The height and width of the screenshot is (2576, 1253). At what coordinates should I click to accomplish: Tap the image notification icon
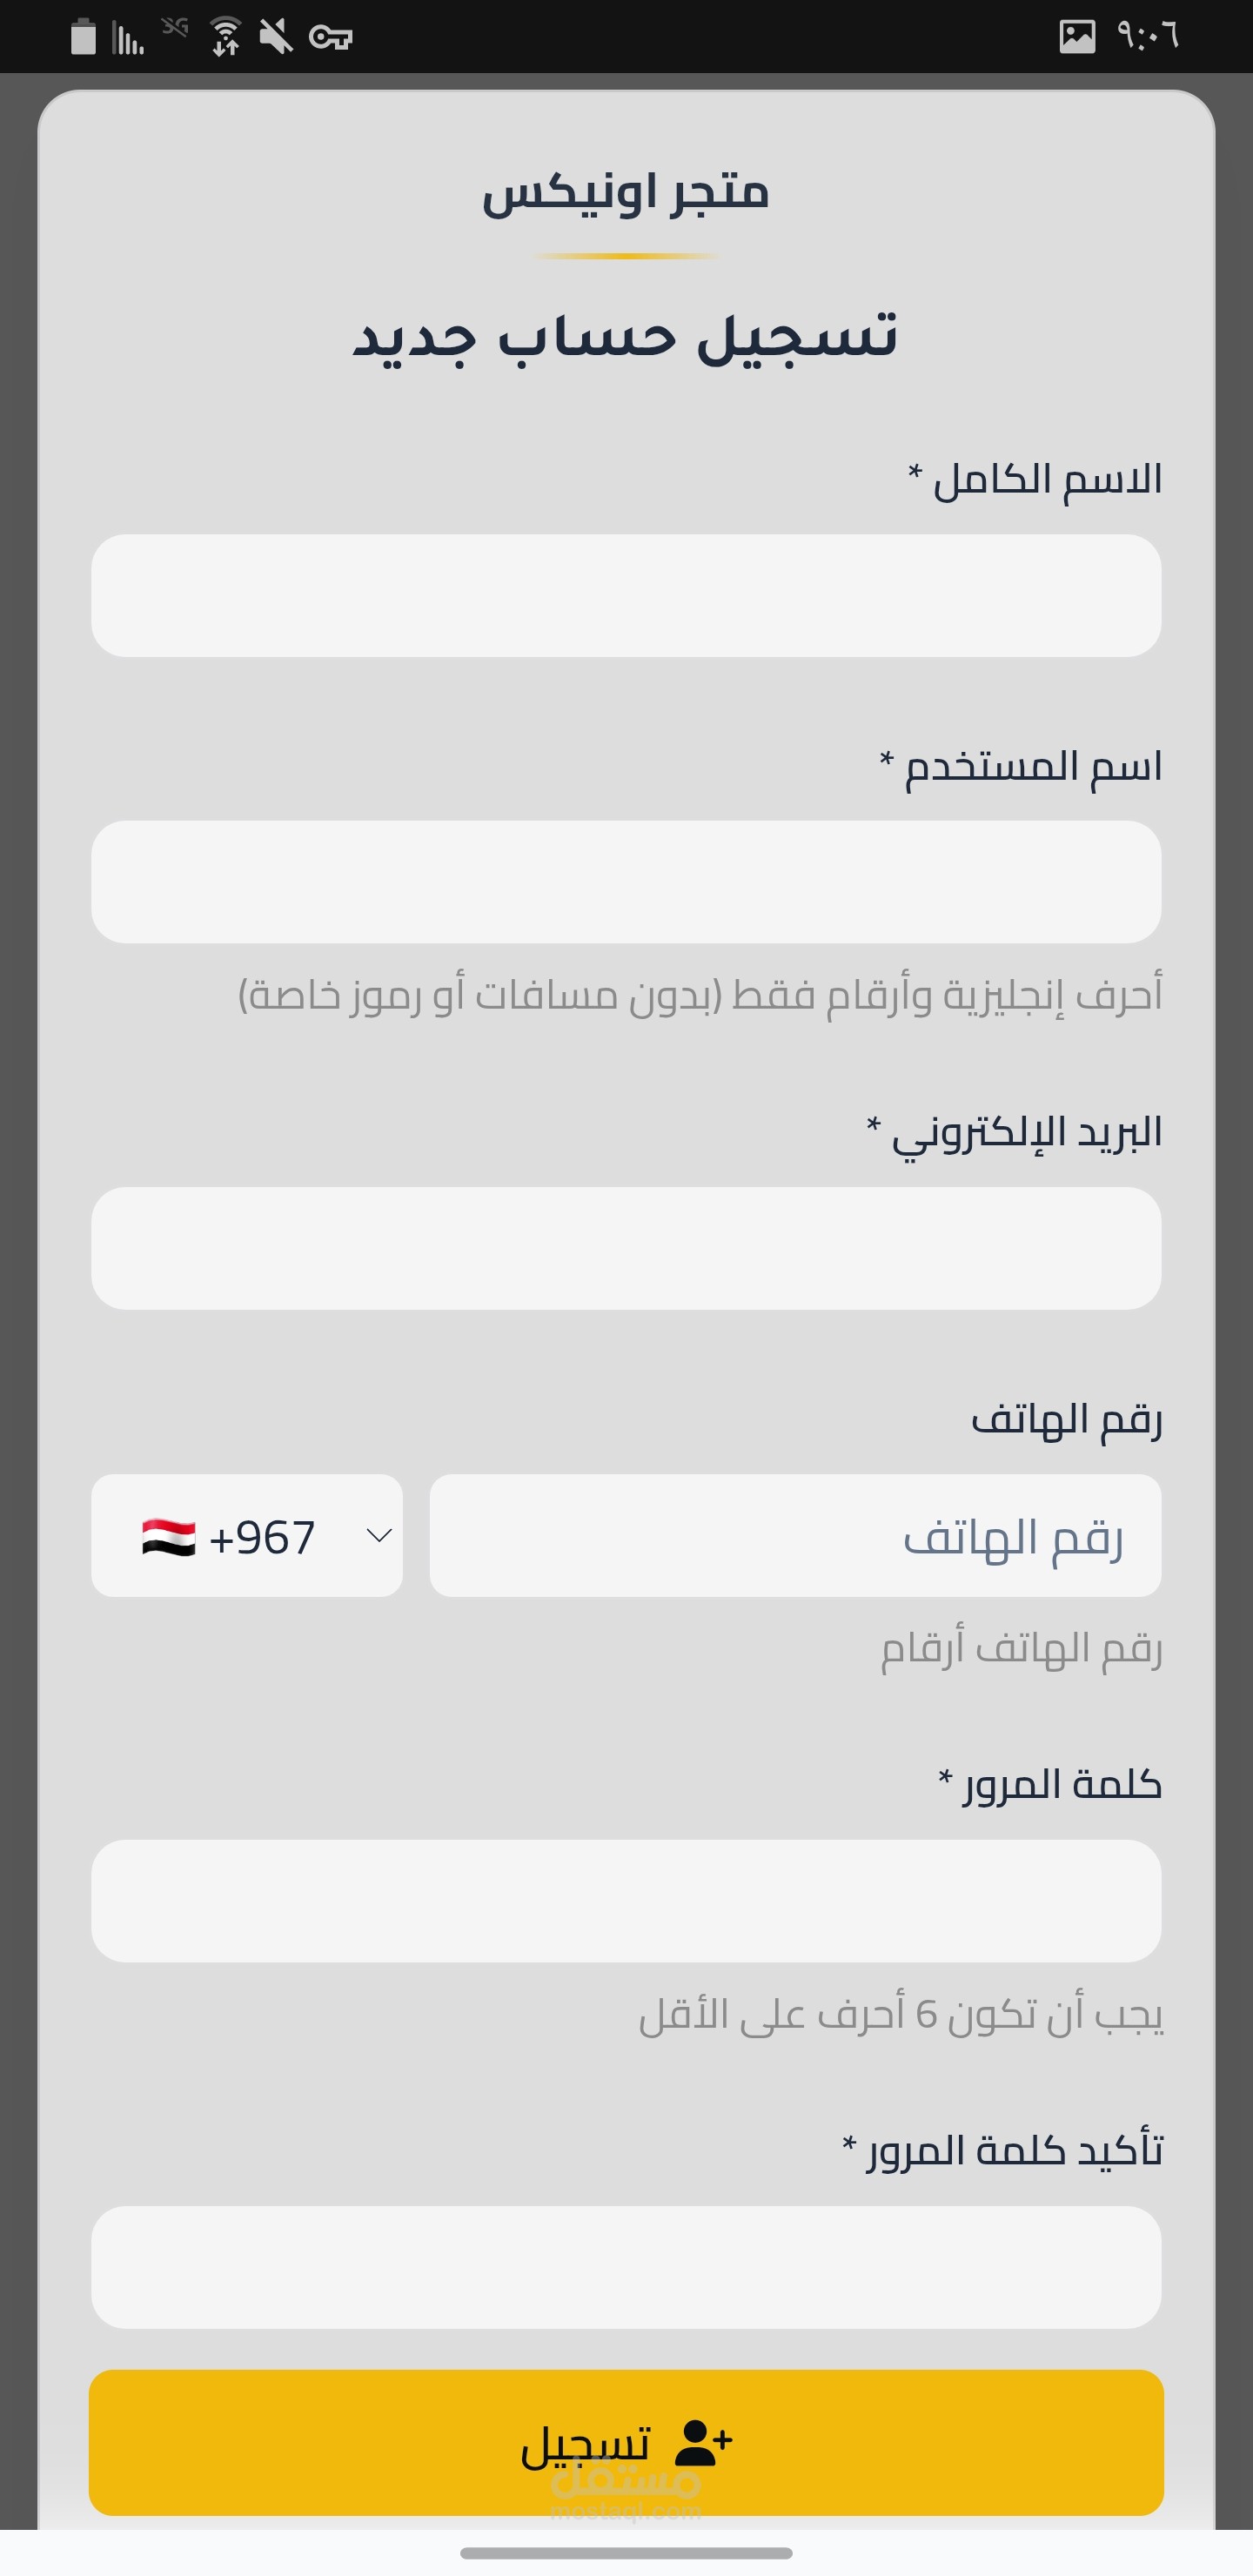[x=1077, y=37]
